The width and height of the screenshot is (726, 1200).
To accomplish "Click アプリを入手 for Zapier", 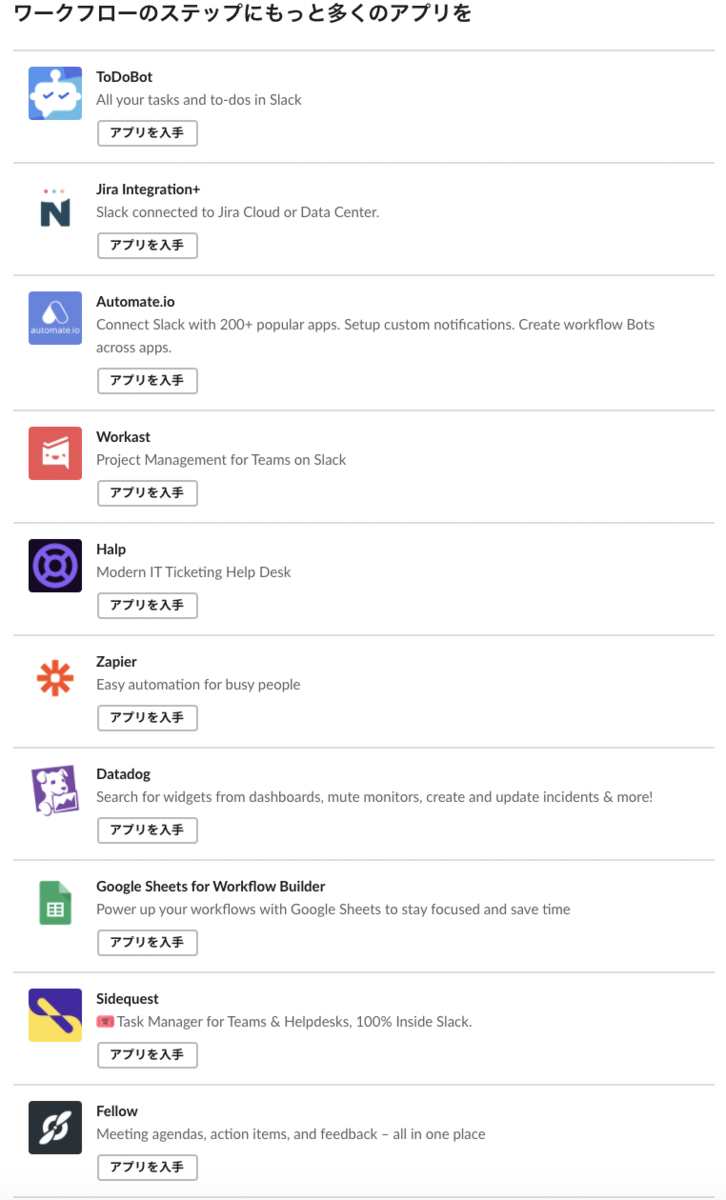I will coord(147,718).
